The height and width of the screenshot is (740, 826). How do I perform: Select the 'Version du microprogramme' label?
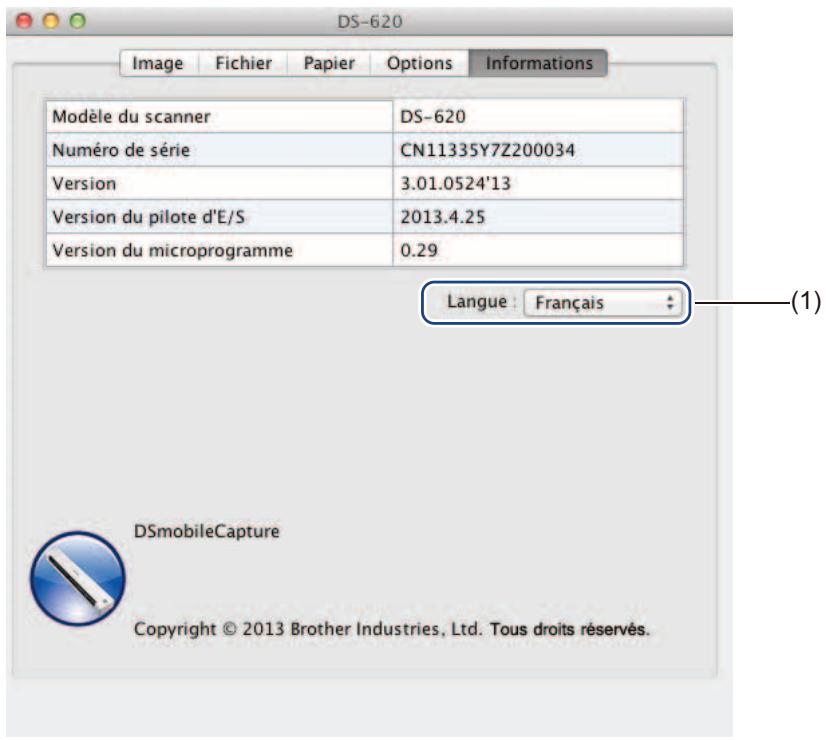tap(173, 250)
